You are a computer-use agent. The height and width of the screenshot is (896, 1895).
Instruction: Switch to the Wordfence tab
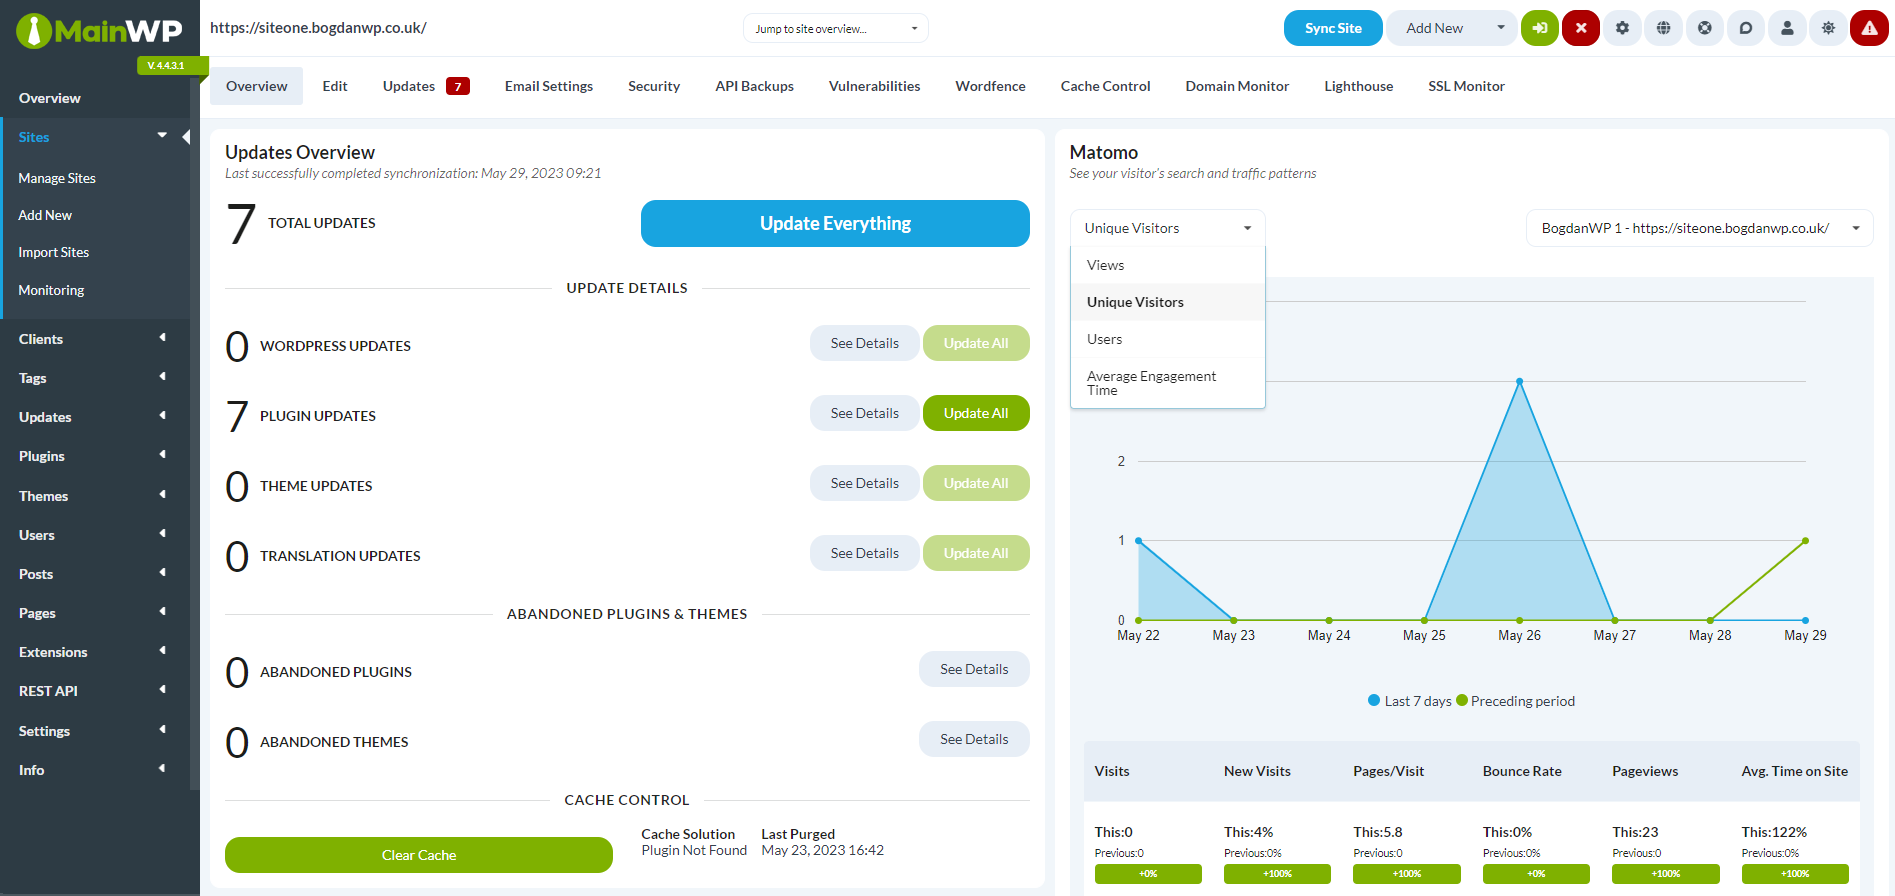pyautogui.click(x=991, y=86)
